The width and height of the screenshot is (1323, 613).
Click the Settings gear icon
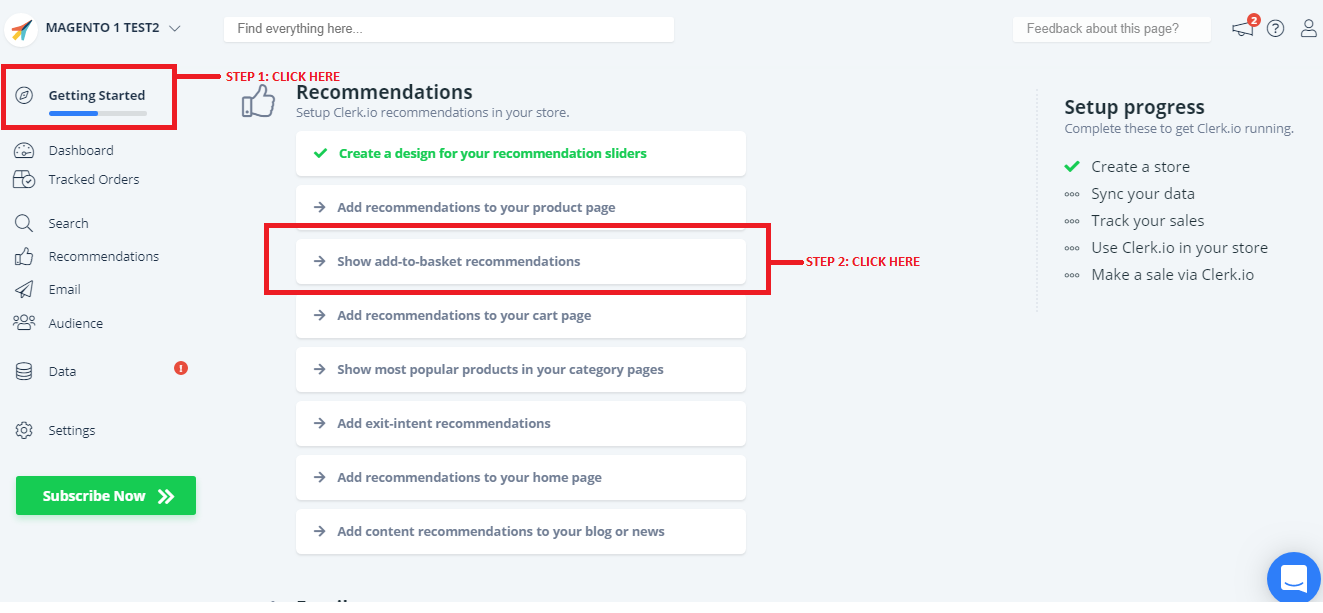(25, 431)
